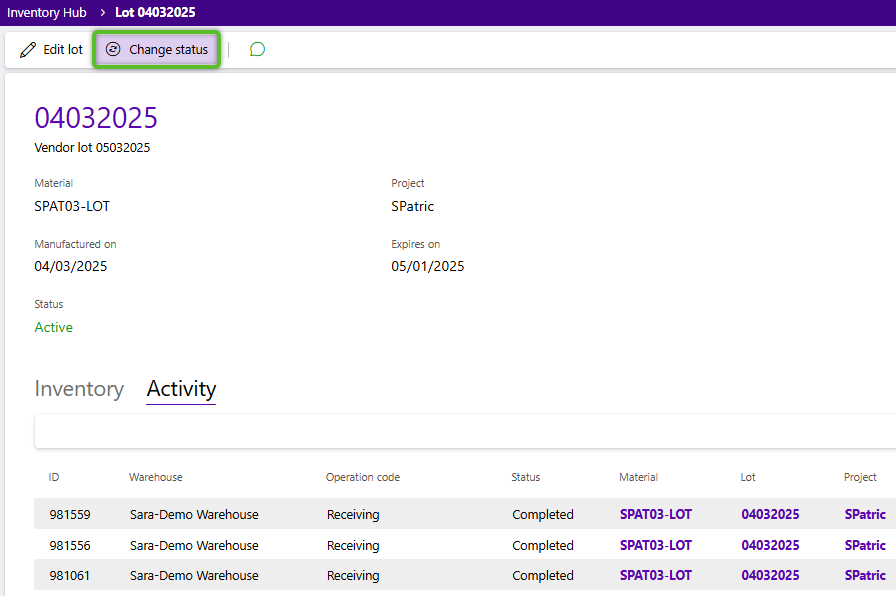Open SPatric project link in row 981556

865,545
